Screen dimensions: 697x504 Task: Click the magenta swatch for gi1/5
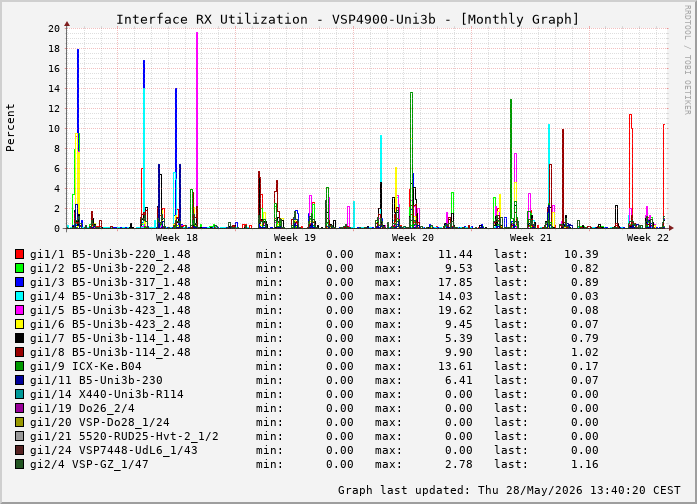(19, 310)
